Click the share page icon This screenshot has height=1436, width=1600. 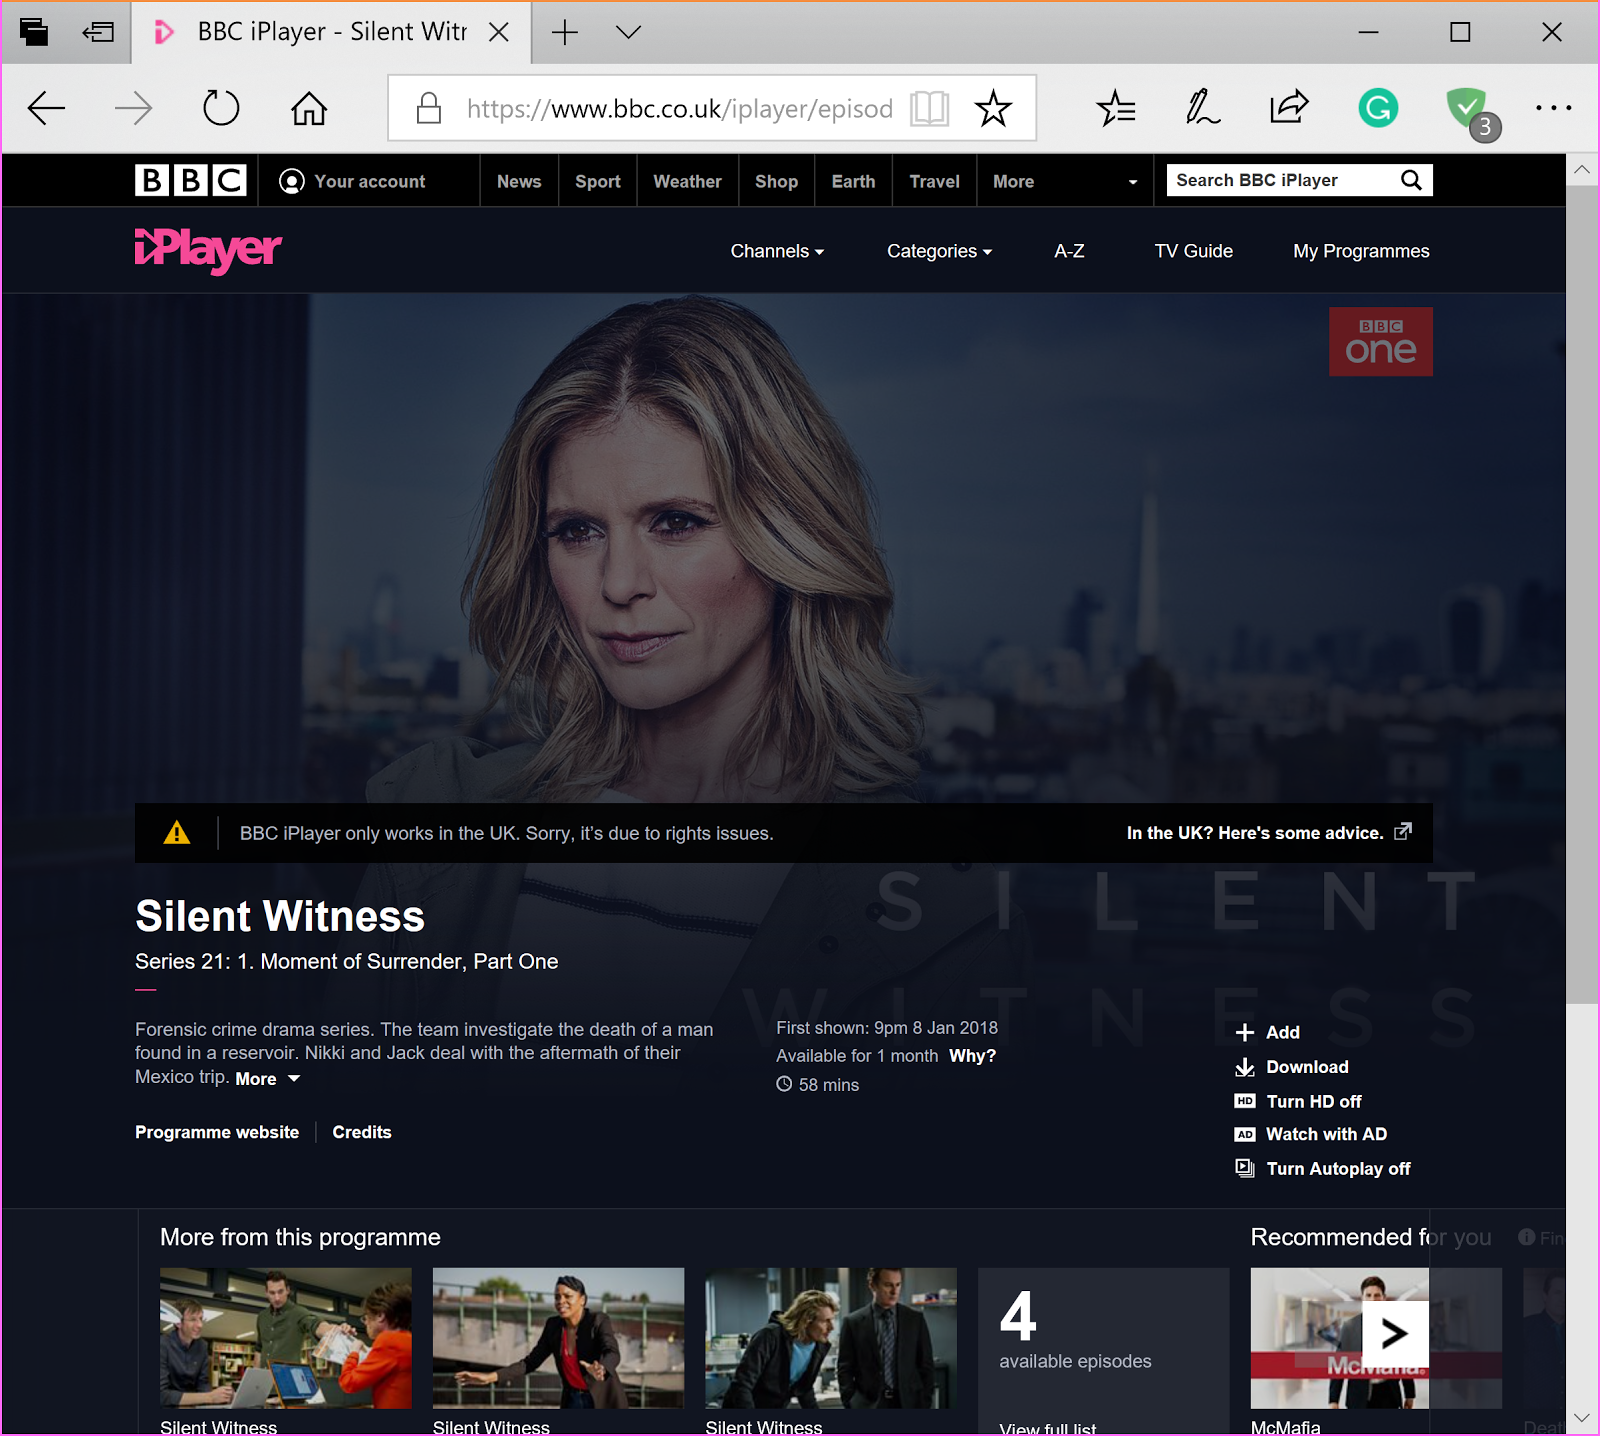(1289, 107)
